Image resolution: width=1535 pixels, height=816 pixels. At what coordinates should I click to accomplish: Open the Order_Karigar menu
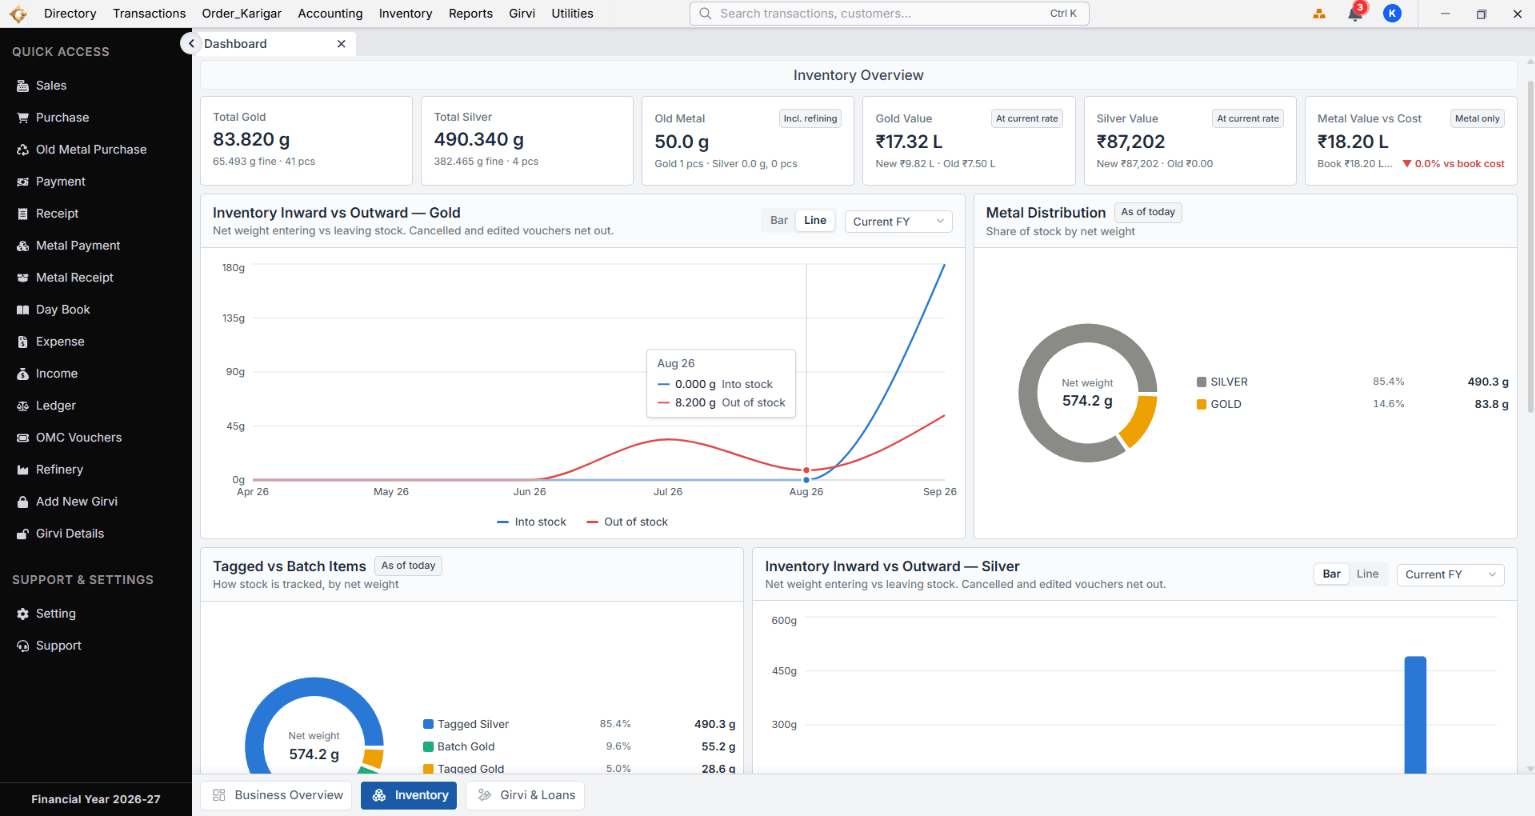click(x=242, y=14)
